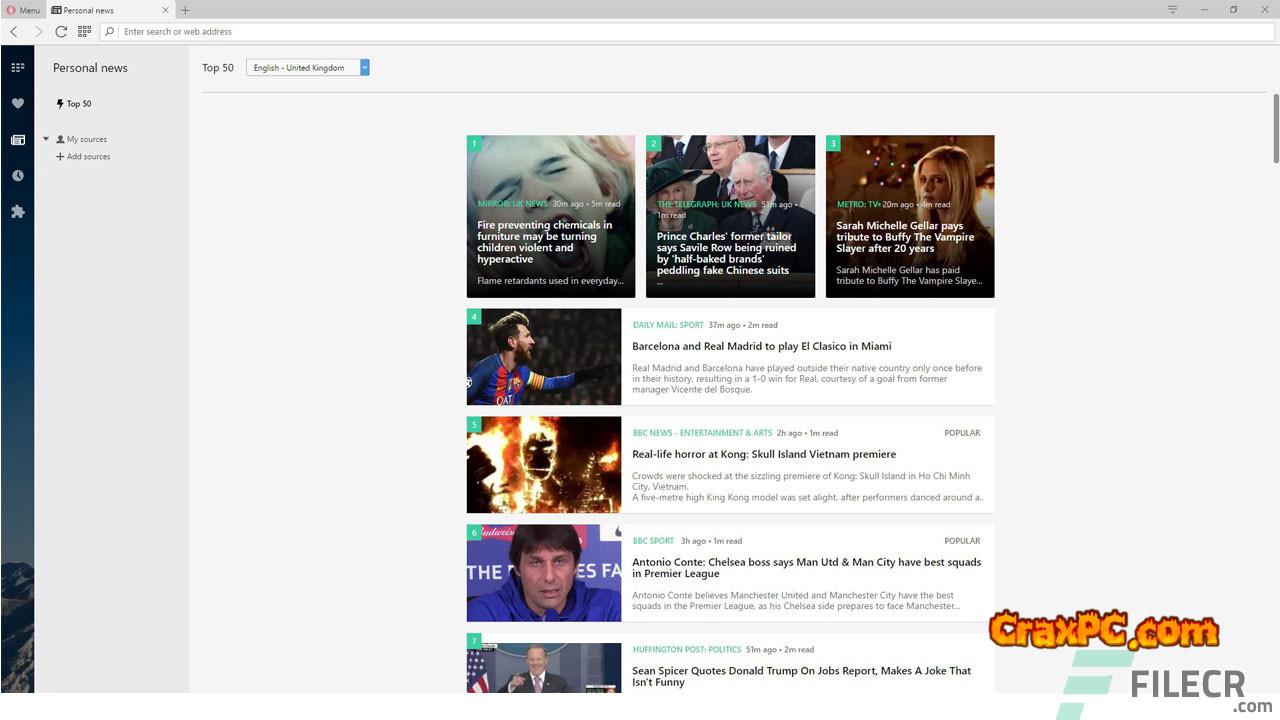Click Speed Dial grid icon in toolbar
1280x720 pixels.
point(85,32)
